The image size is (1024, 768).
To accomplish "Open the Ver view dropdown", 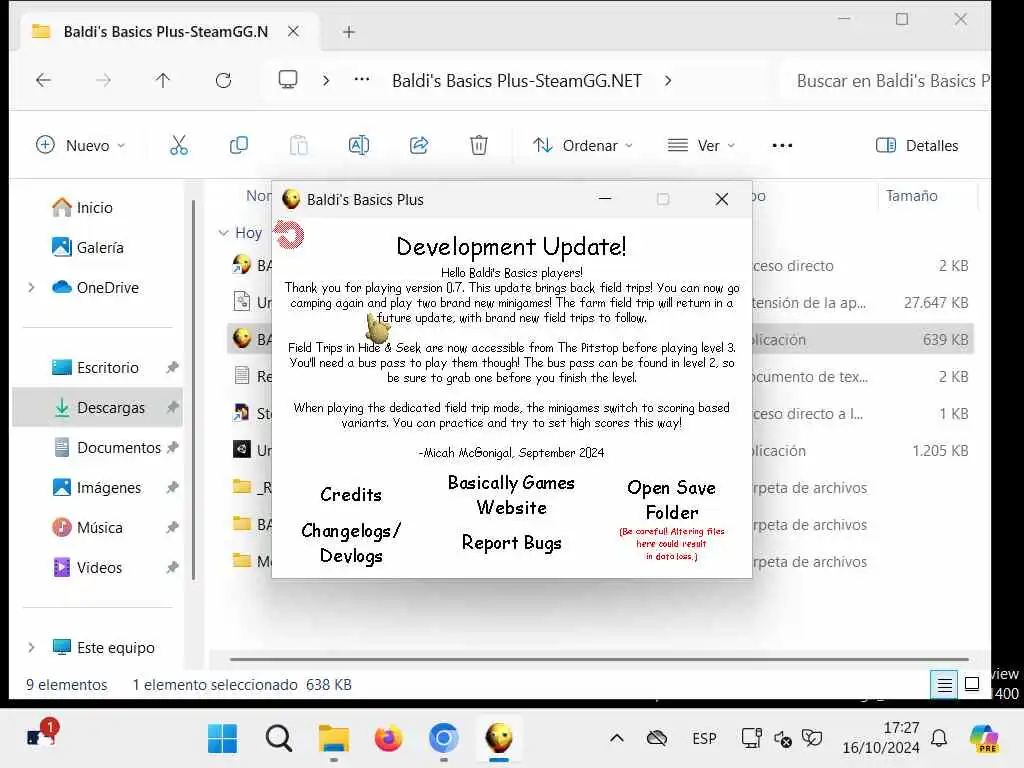I will tap(701, 145).
